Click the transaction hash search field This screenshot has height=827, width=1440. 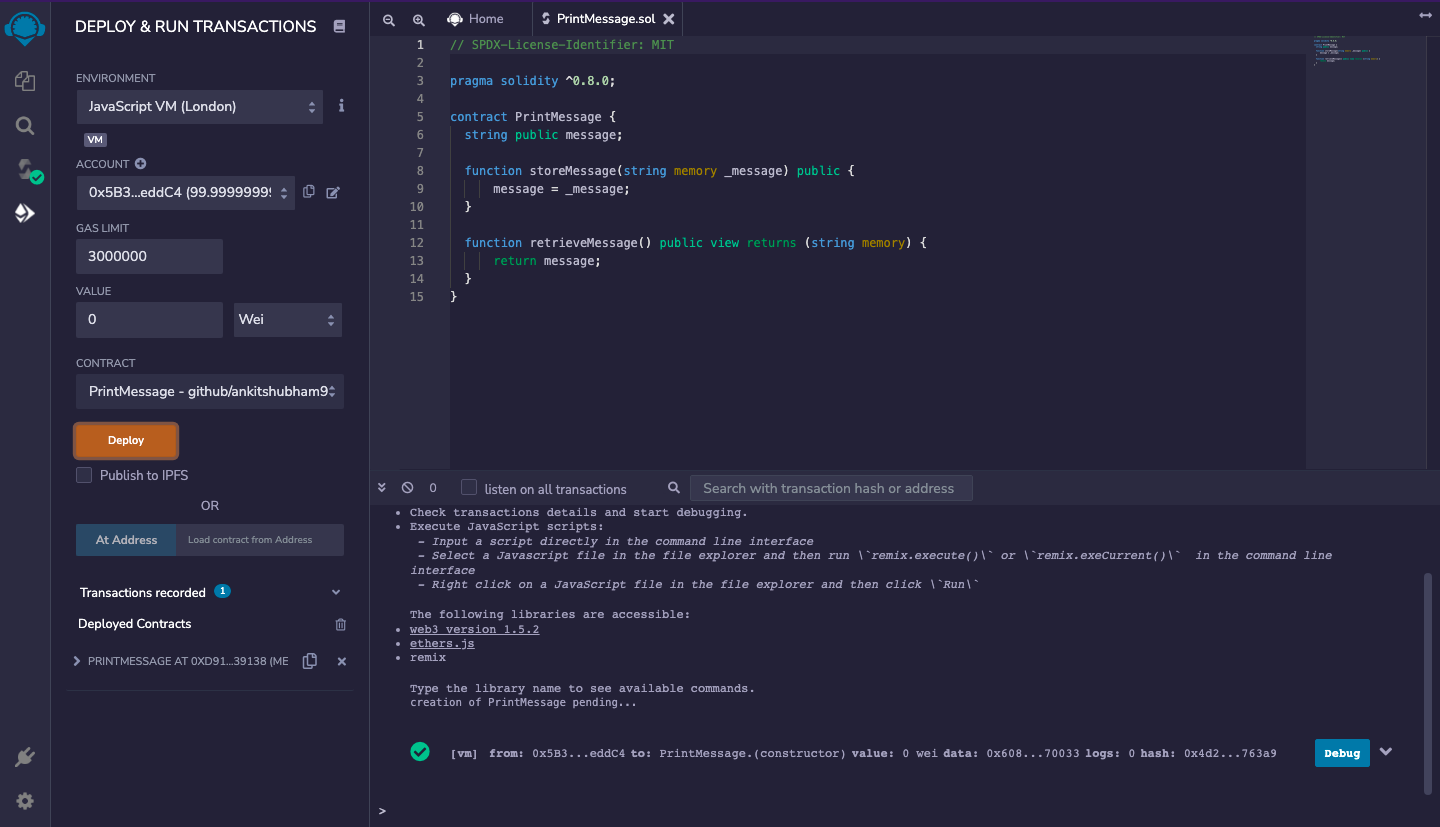(831, 488)
